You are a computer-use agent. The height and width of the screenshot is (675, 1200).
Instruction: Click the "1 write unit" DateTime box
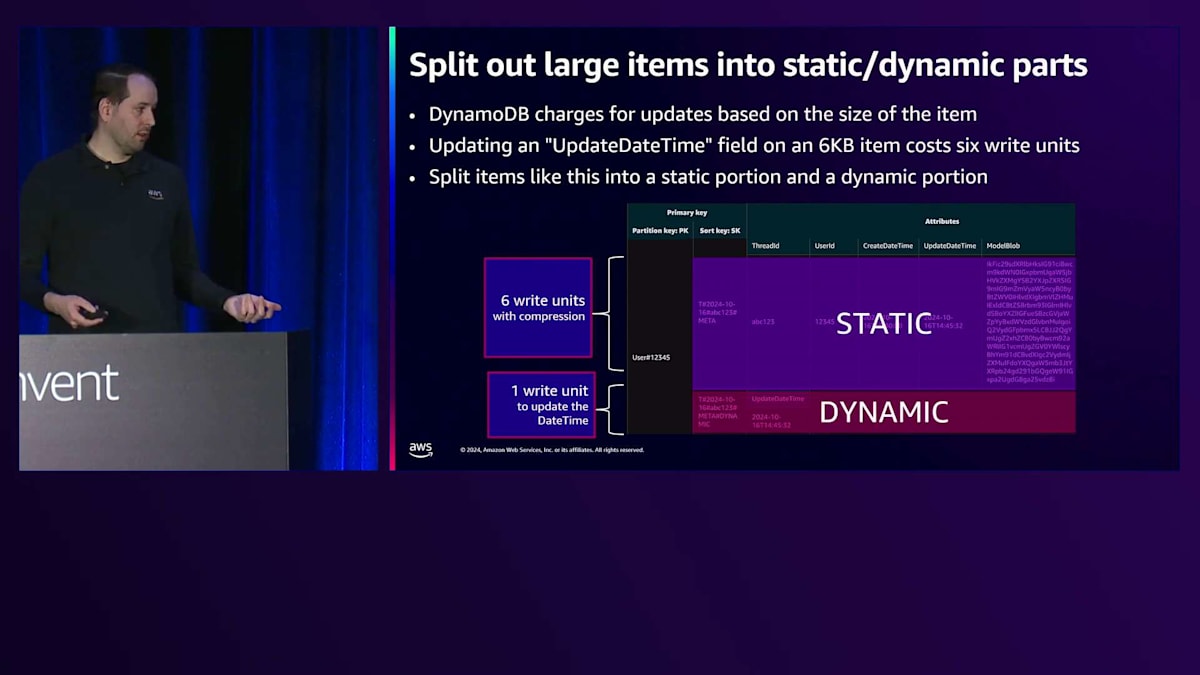(541, 405)
